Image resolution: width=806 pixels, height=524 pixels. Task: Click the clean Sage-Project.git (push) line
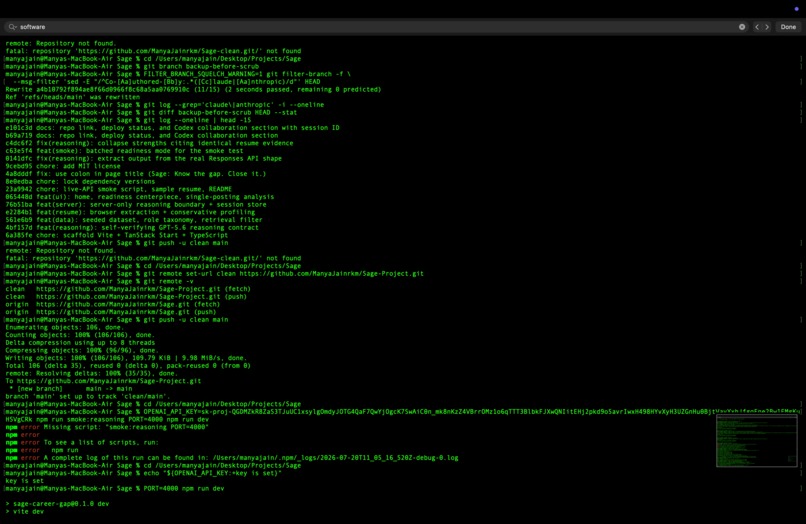pos(126,297)
